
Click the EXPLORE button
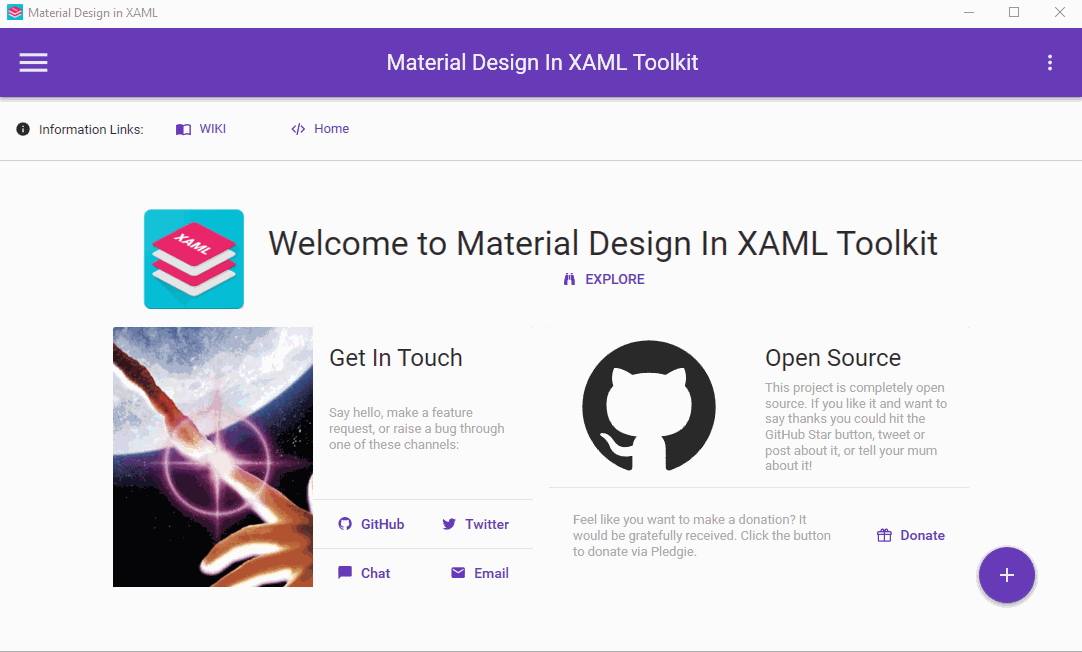604,279
